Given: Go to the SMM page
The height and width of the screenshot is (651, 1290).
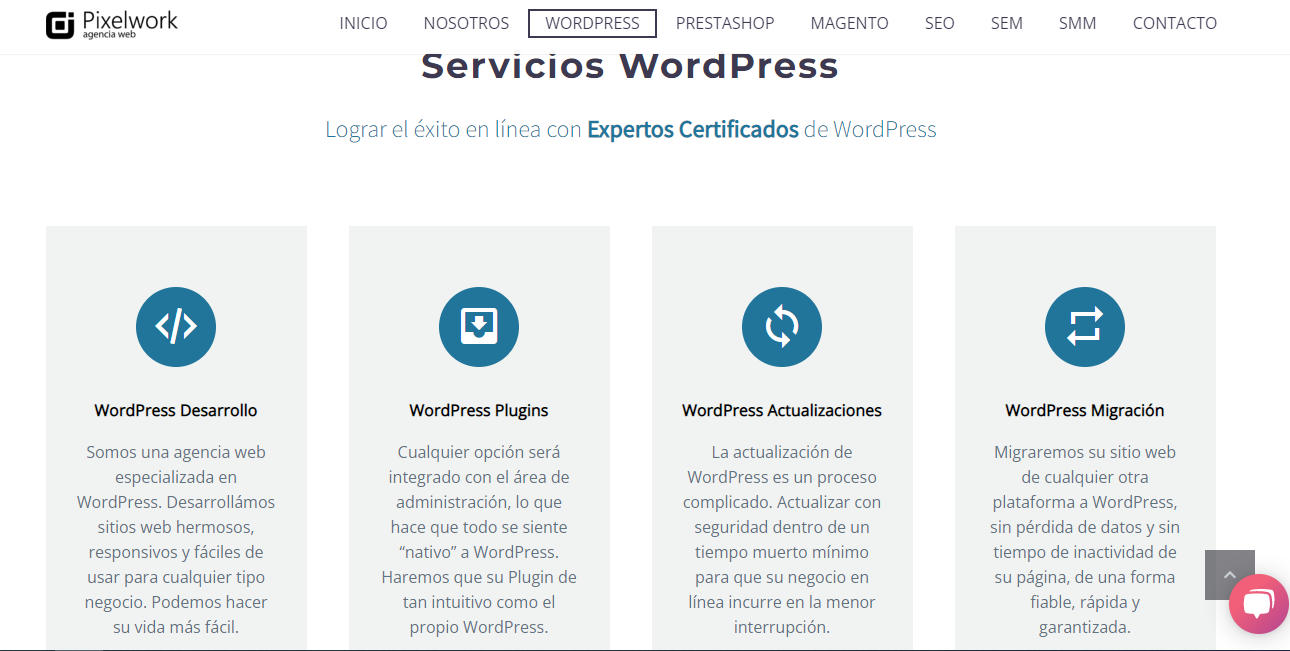Looking at the screenshot, I should (x=1077, y=23).
